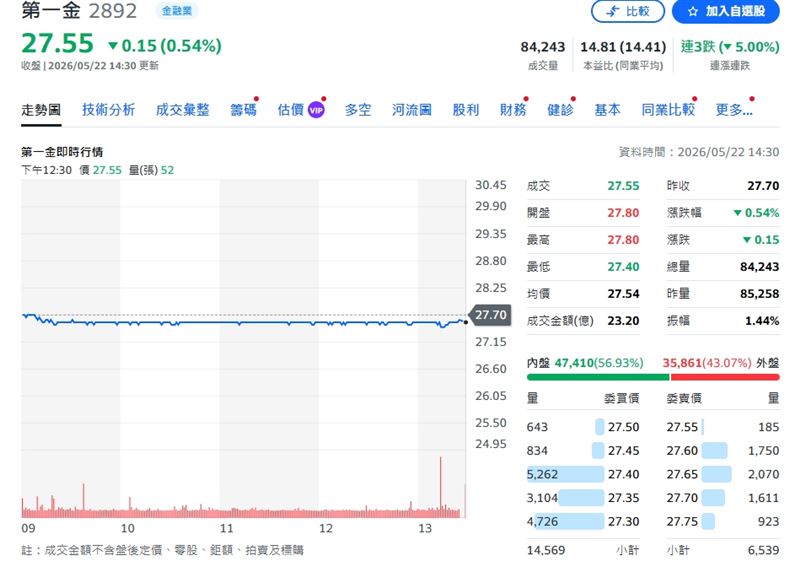Screen dimensions: 800x566
Task: Click the tall volume spike near 13:00
Action: [x=440, y=485]
